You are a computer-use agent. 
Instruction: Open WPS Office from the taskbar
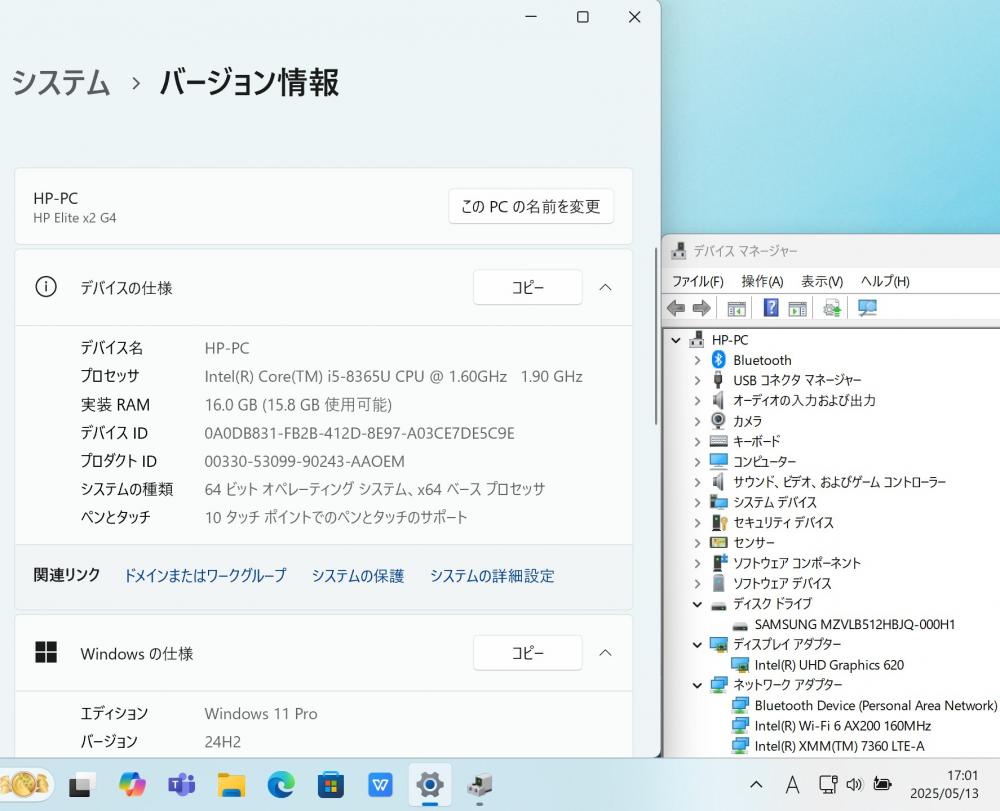[380, 785]
